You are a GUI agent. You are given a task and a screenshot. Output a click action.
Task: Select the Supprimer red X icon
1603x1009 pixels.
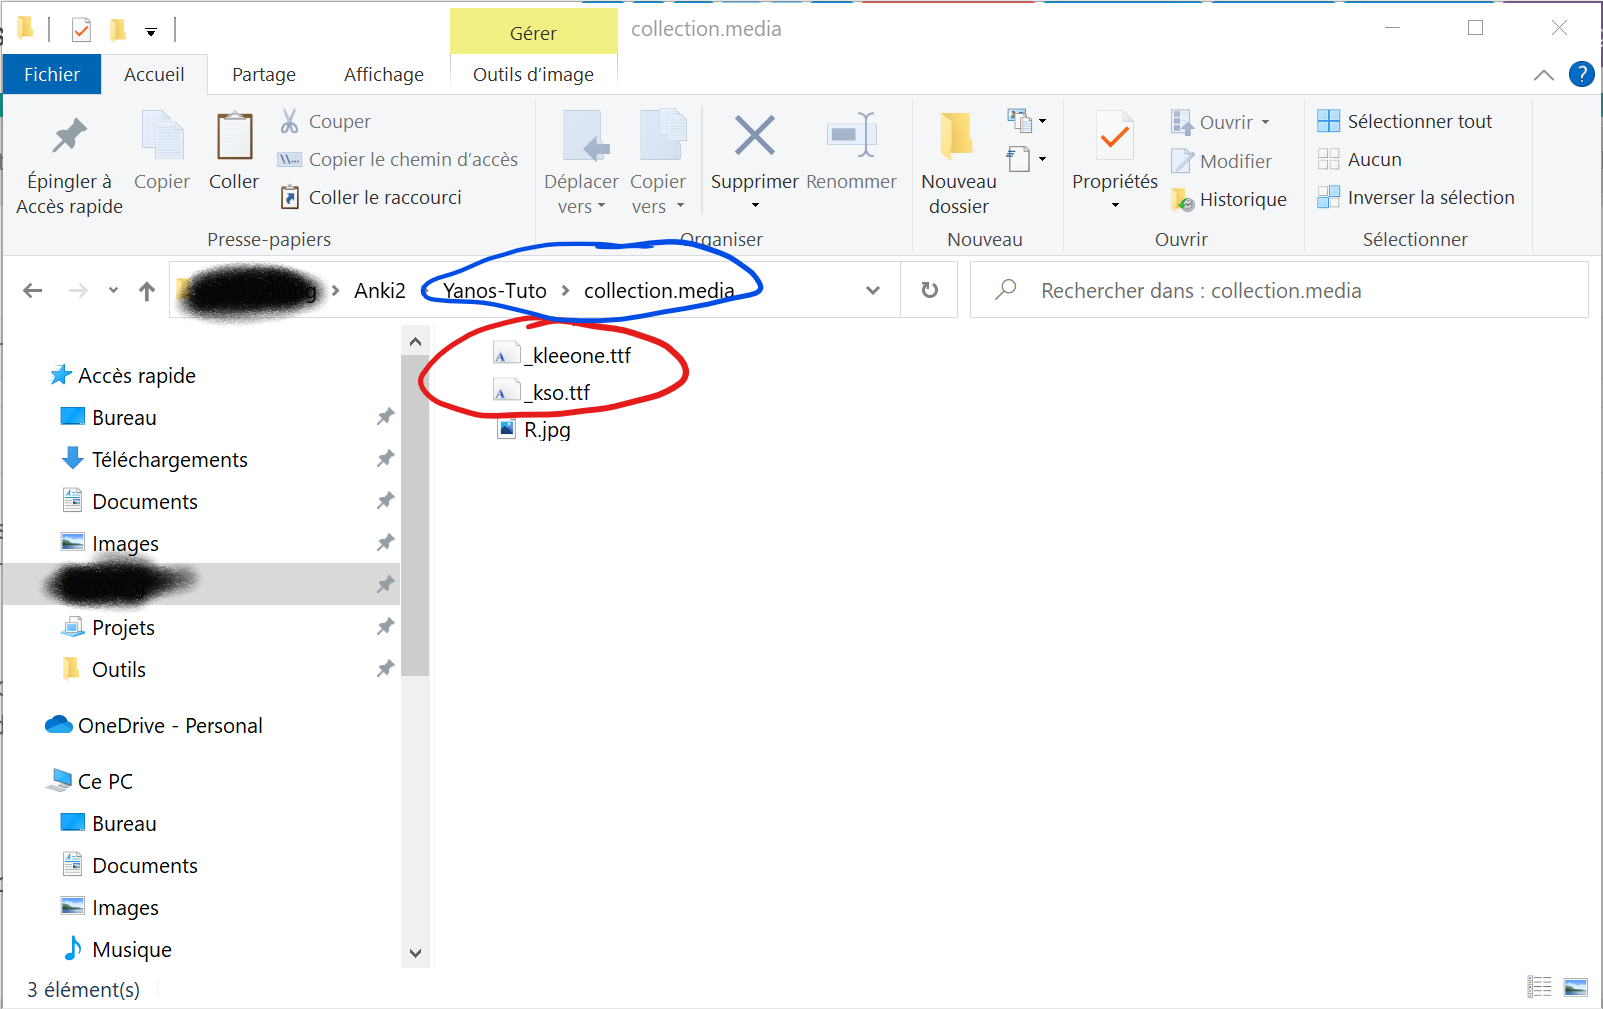[754, 136]
